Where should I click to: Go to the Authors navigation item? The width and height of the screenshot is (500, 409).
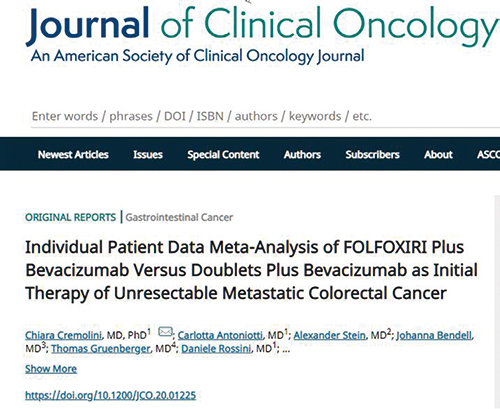click(x=302, y=155)
